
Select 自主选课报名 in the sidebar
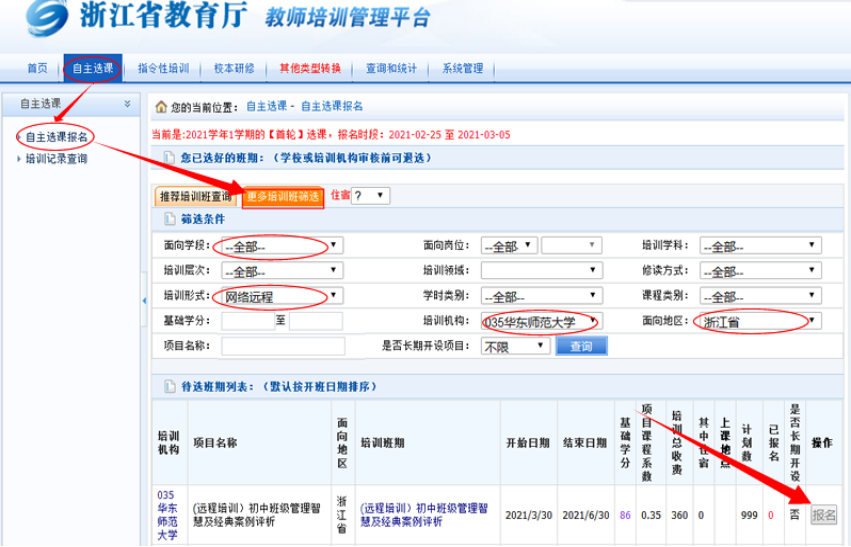pos(56,137)
